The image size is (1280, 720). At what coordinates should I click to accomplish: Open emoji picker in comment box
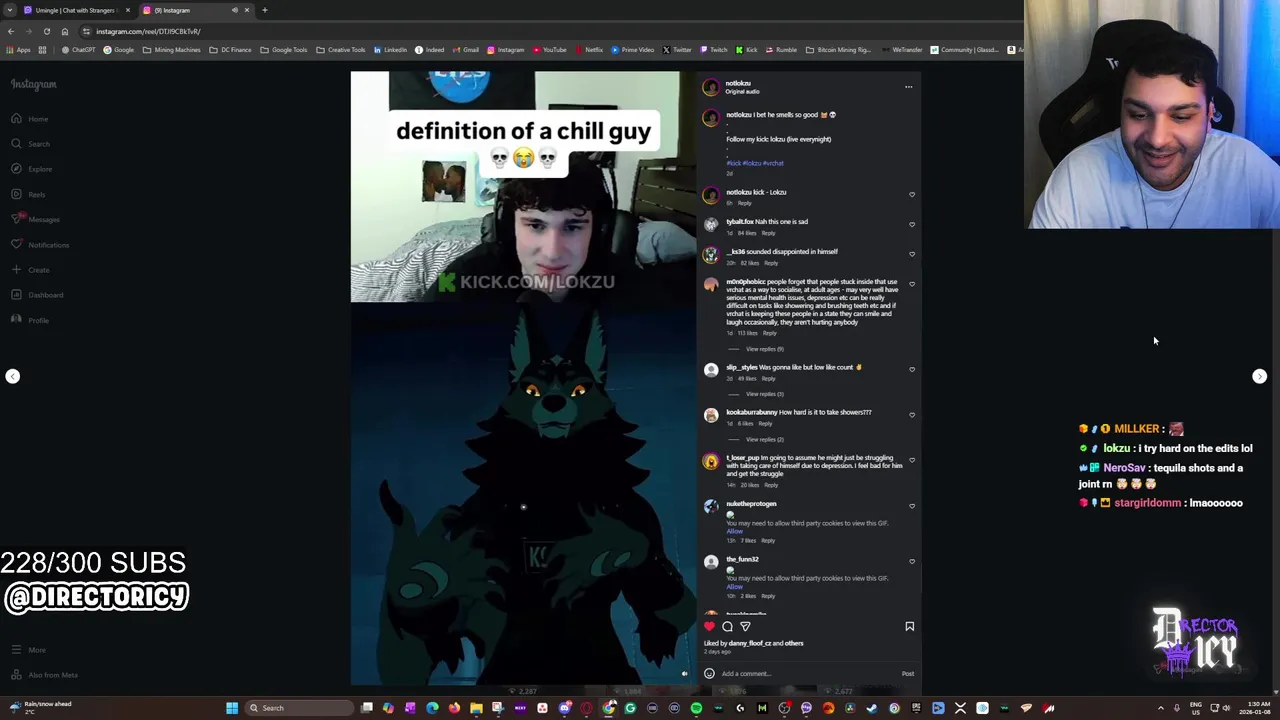click(x=709, y=673)
